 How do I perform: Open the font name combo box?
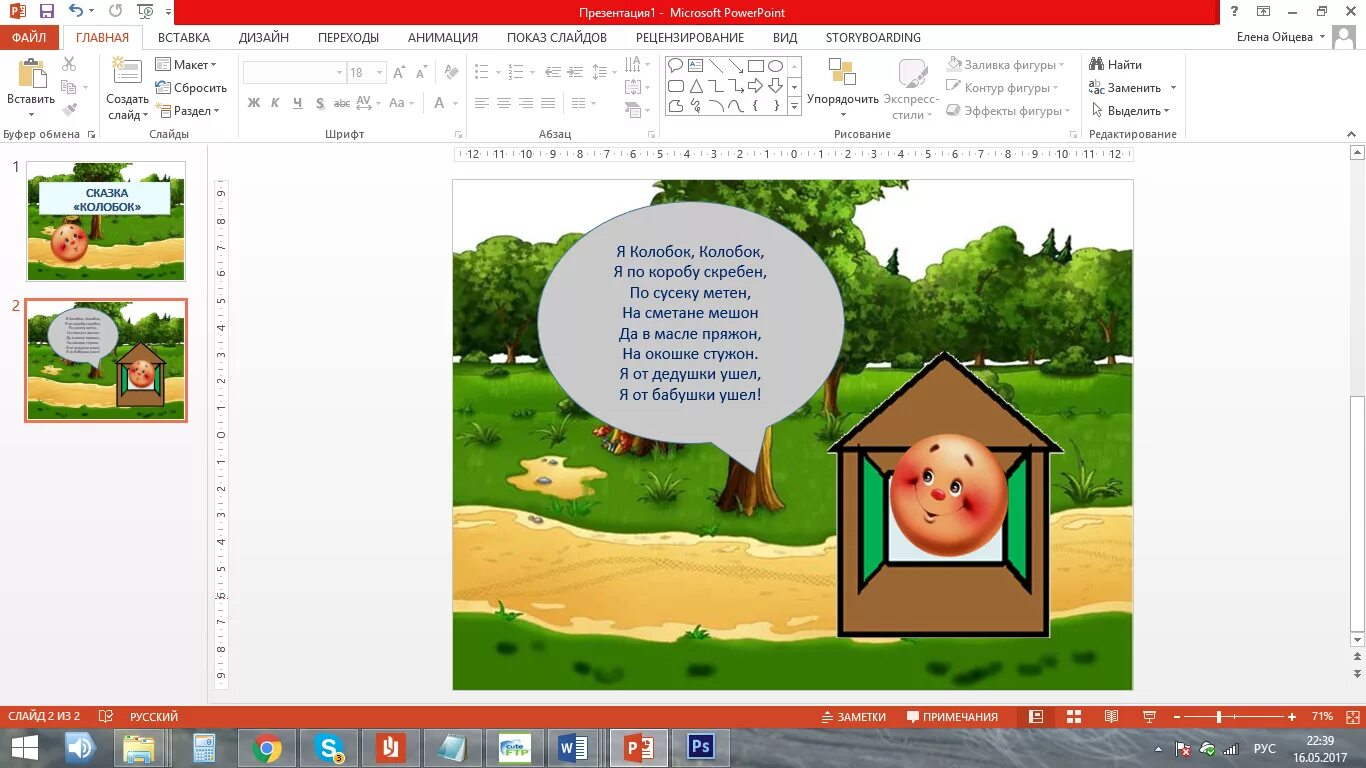point(294,73)
